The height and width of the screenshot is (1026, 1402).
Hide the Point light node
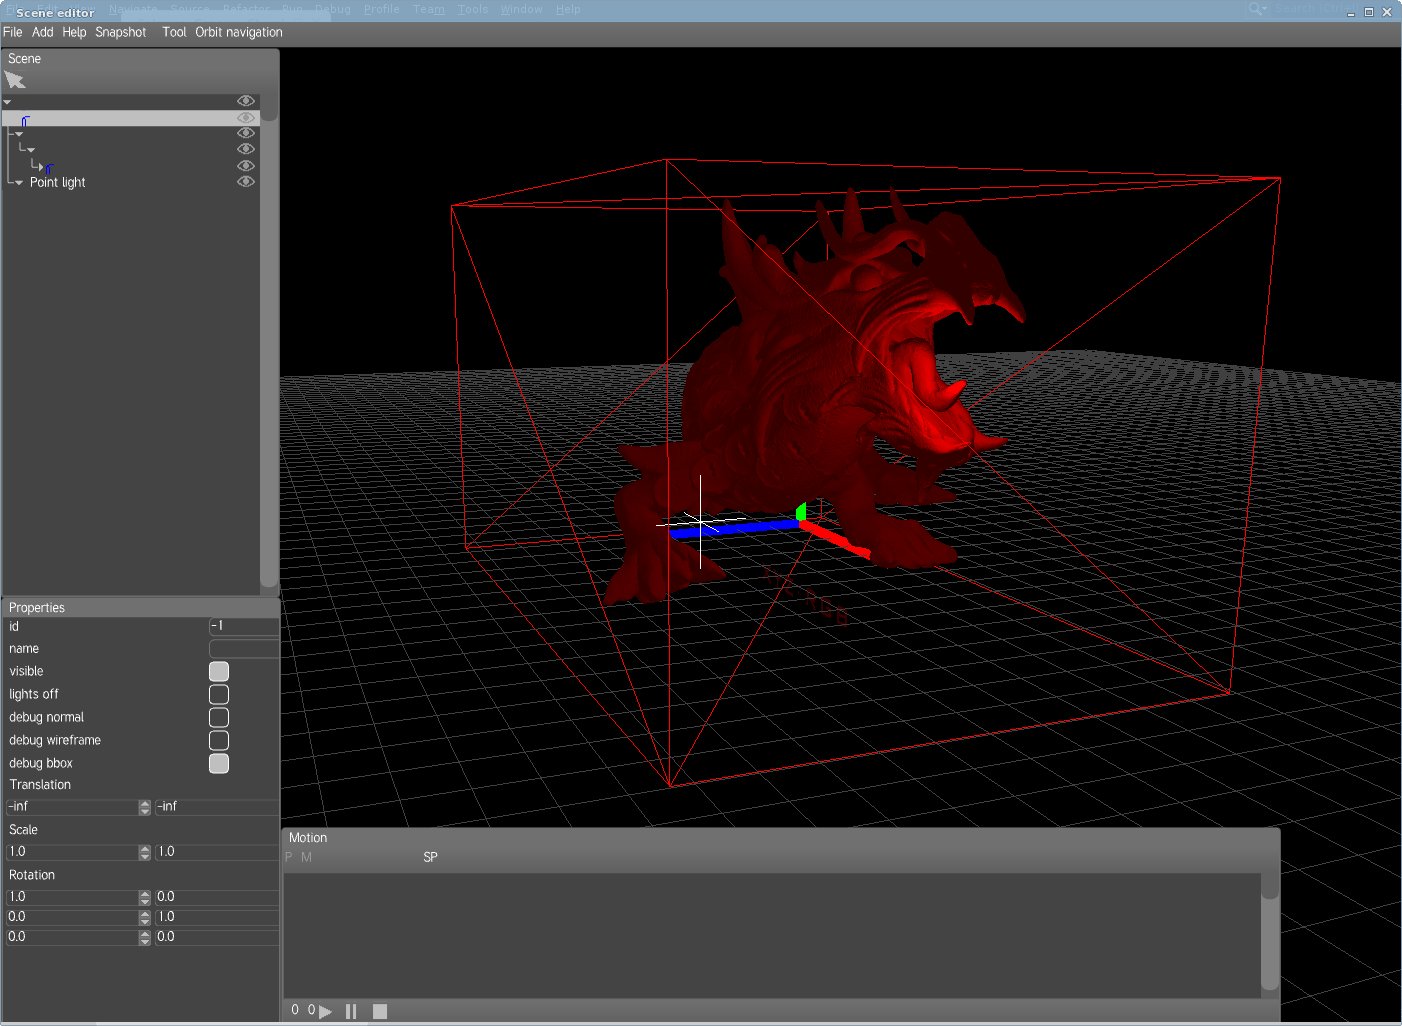(246, 182)
